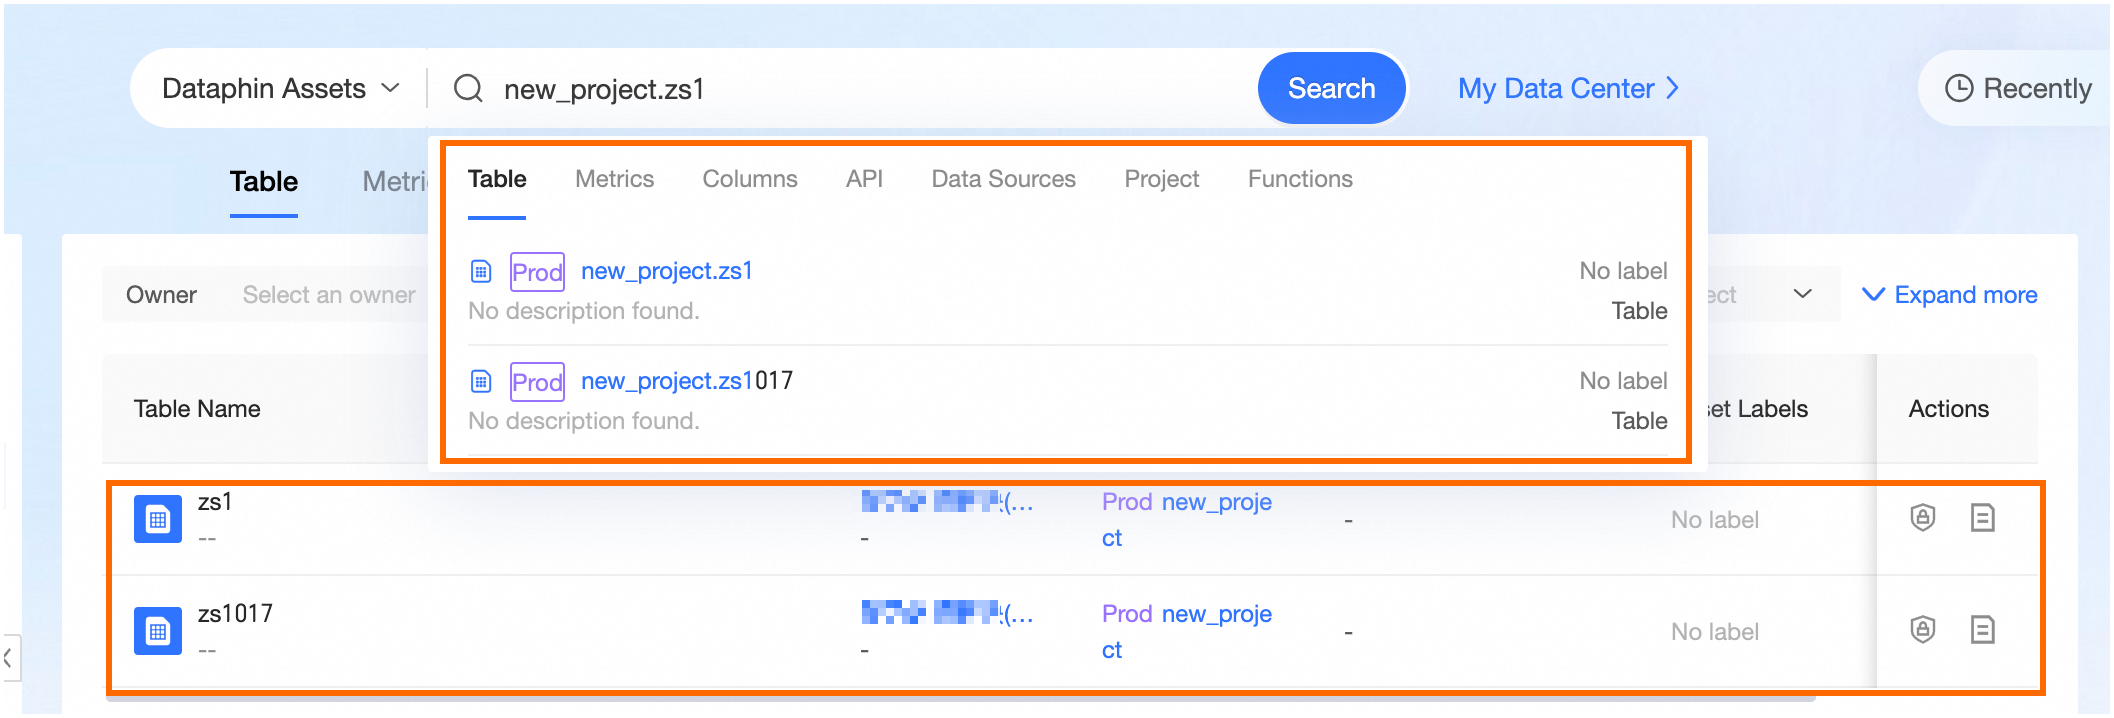Click table icon beside new_project.zs1017 suggestion
Screen dimensions: 2114x718
click(481, 381)
